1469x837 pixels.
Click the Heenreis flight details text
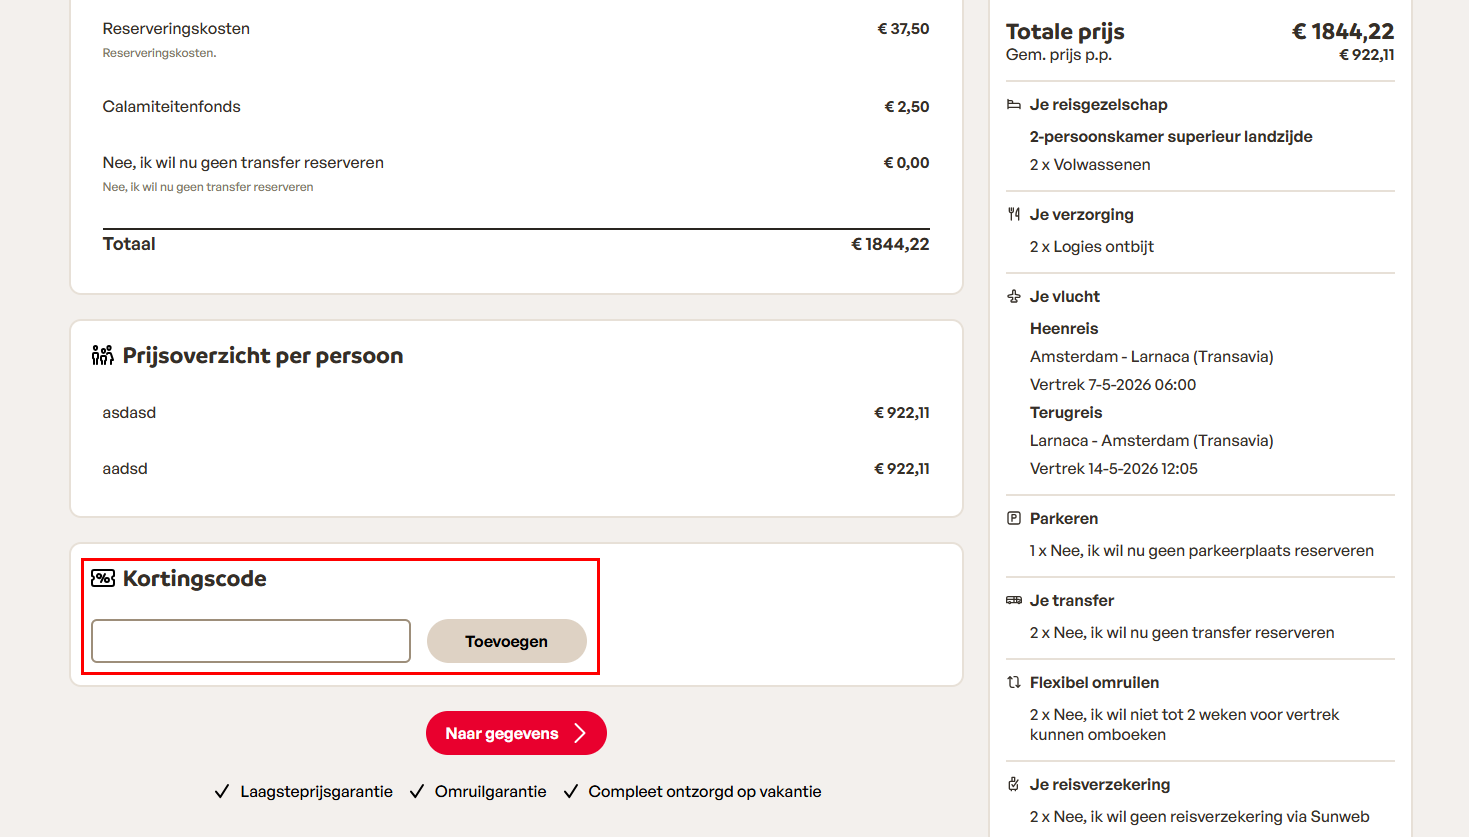point(1064,328)
